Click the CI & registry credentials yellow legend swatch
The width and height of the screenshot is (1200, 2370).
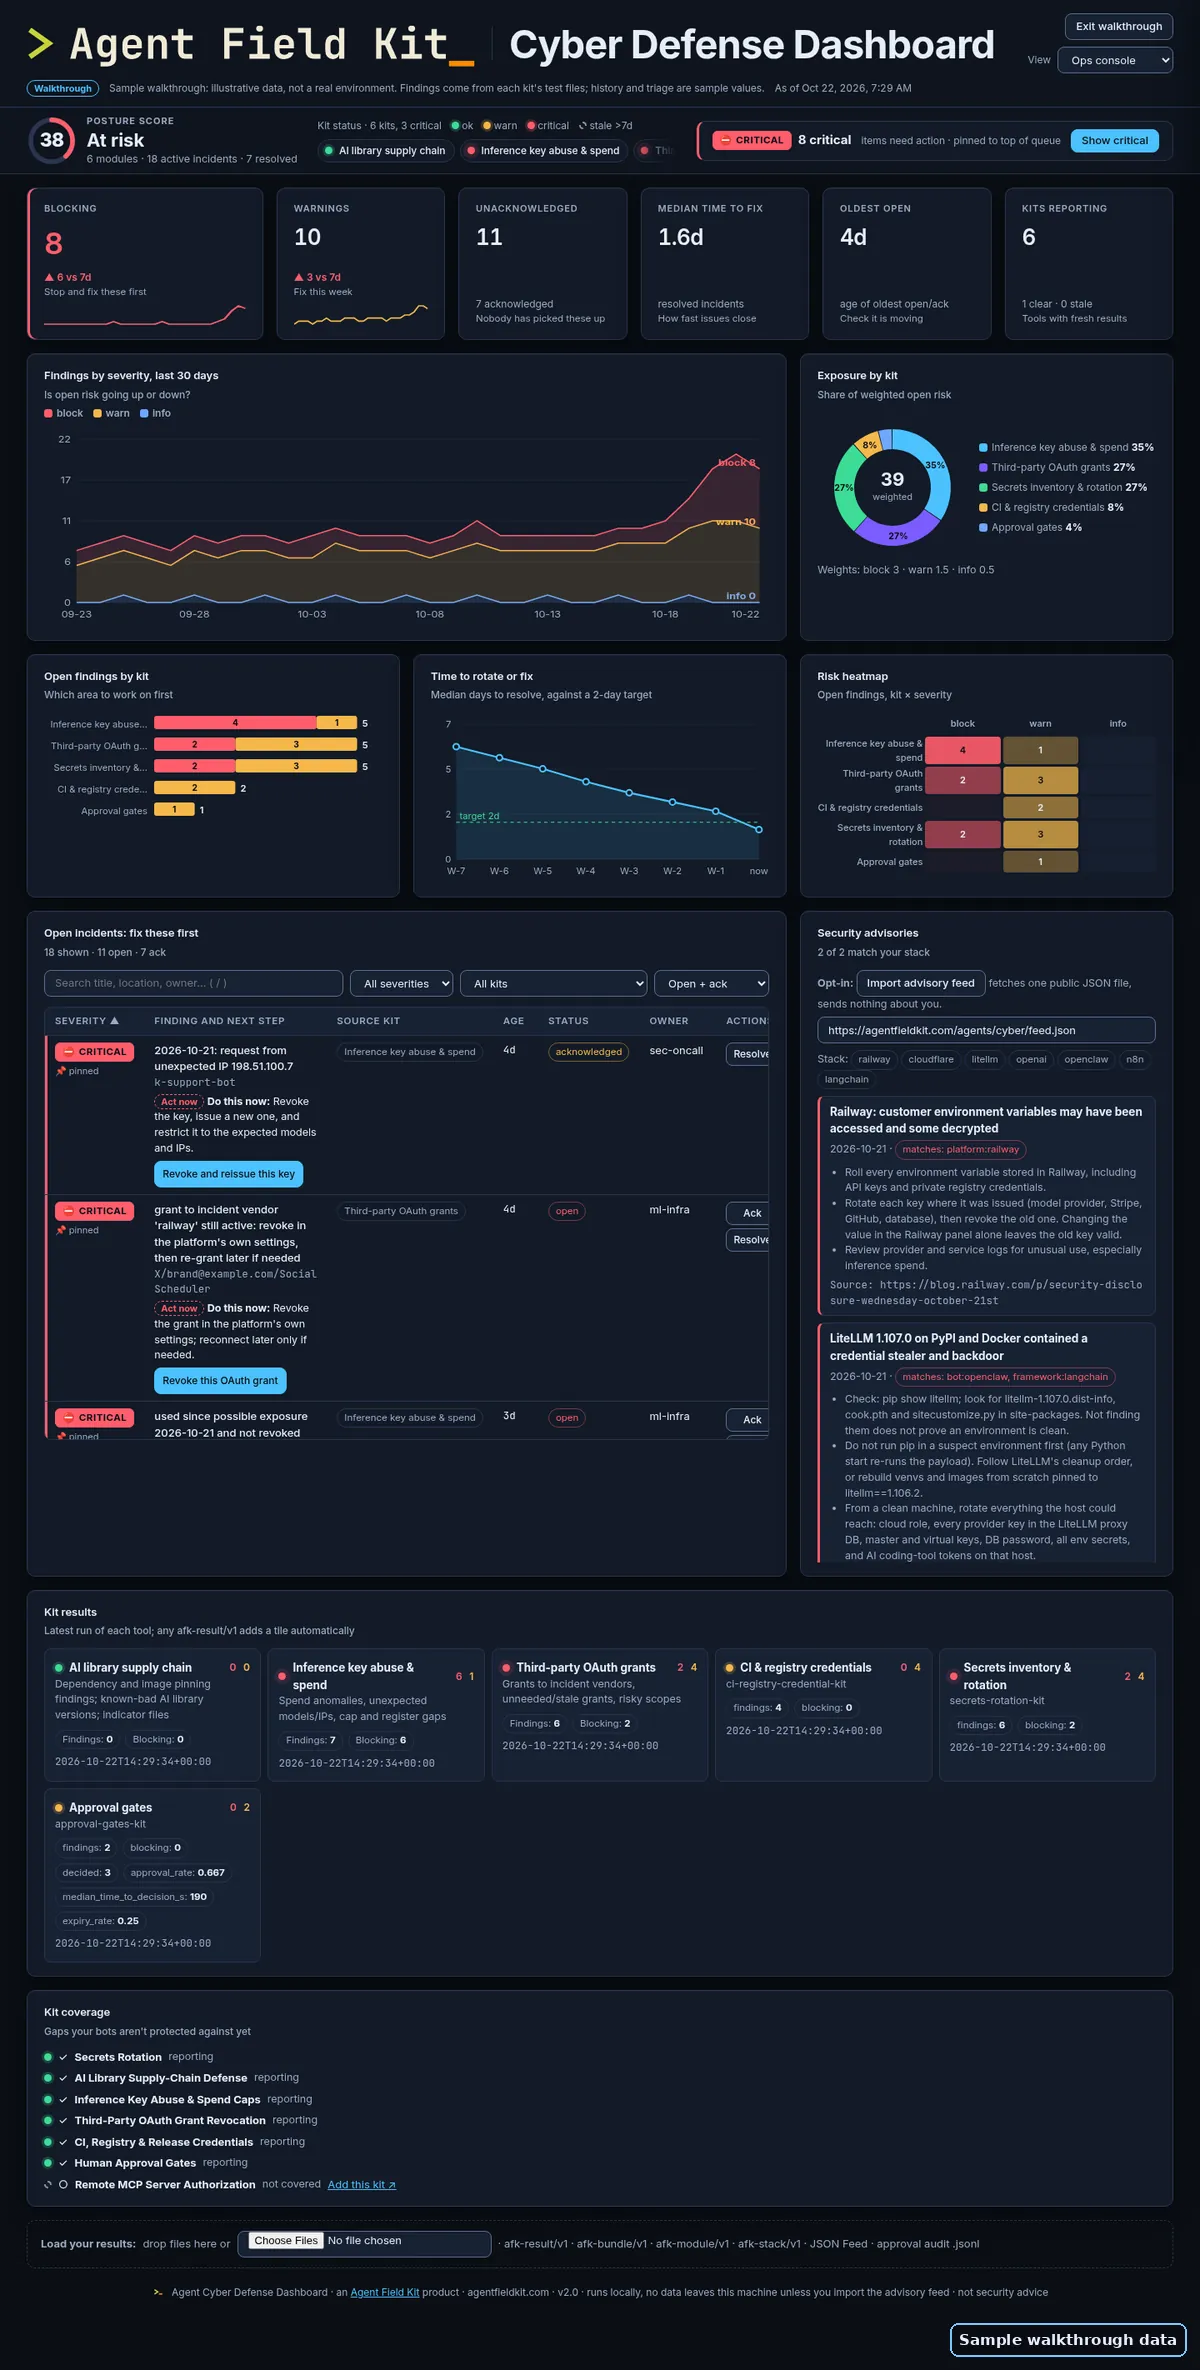(983, 508)
